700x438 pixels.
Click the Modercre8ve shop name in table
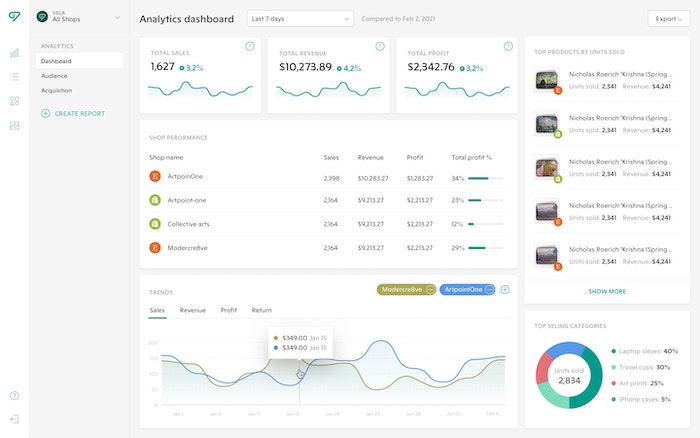pyautogui.click(x=188, y=248)
